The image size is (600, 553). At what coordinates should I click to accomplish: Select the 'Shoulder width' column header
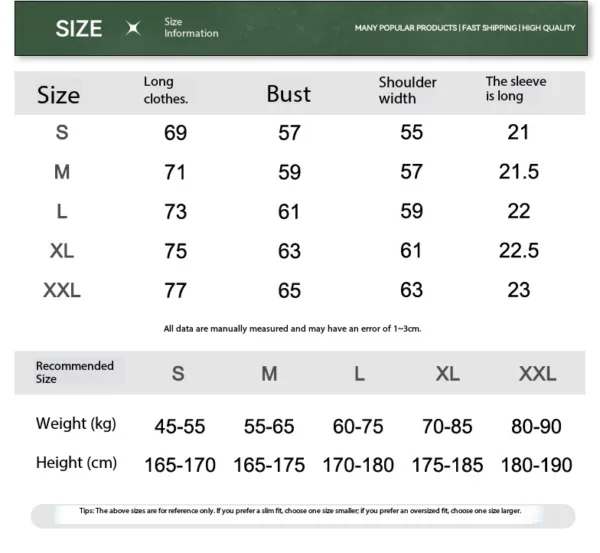(407, 90)
